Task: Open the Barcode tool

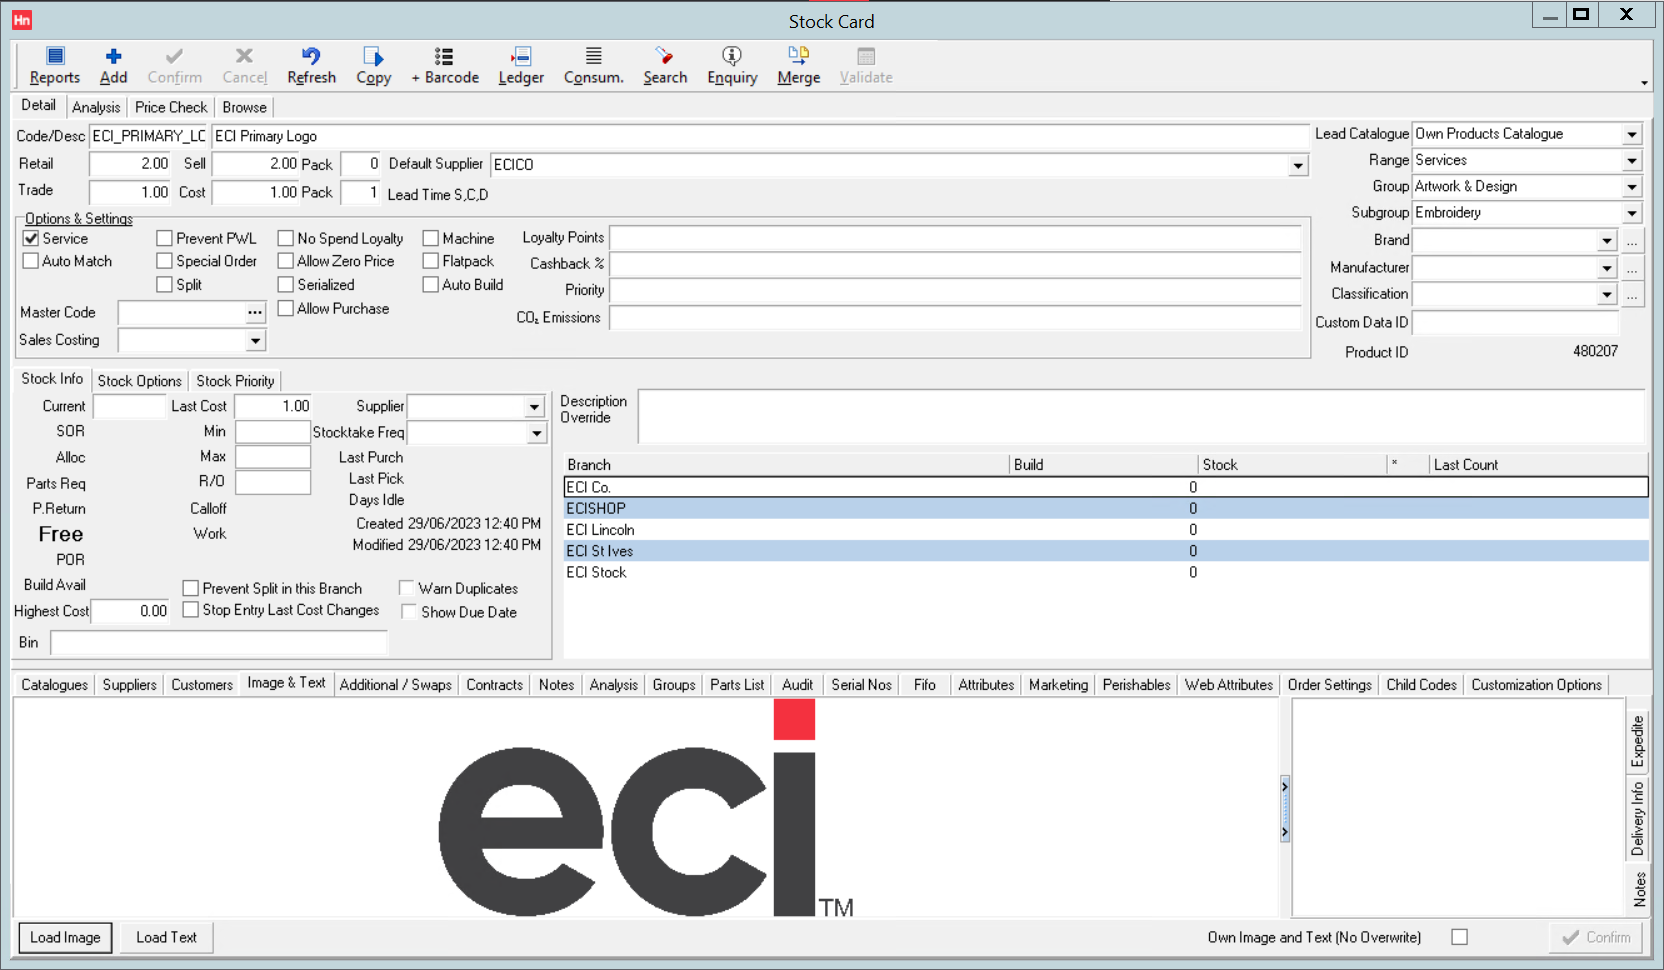Action: pos(445,66)
